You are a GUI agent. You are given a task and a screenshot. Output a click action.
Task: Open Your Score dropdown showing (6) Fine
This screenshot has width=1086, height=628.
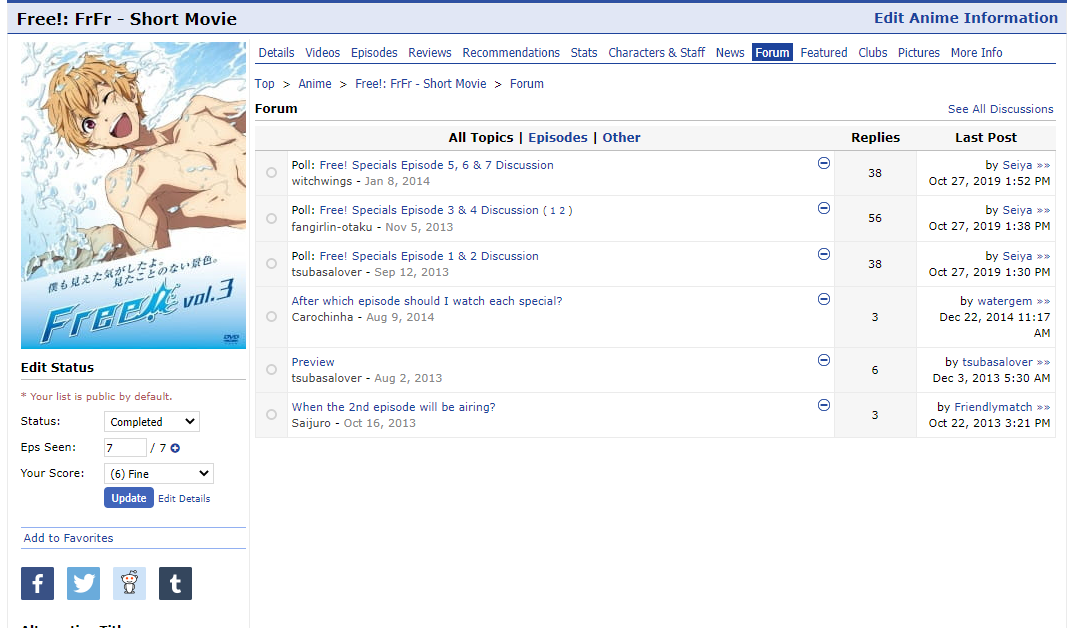159,474
